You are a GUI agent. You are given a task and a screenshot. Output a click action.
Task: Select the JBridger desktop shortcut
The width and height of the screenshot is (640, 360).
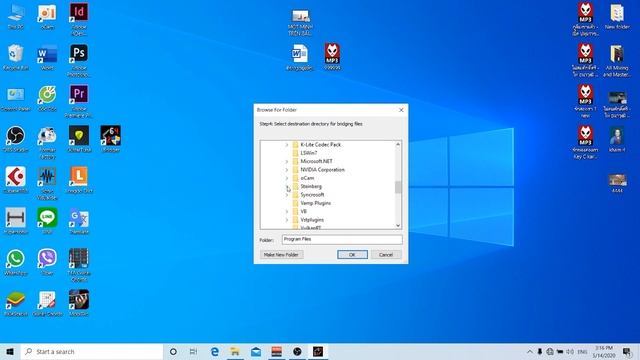coord(111,139)
